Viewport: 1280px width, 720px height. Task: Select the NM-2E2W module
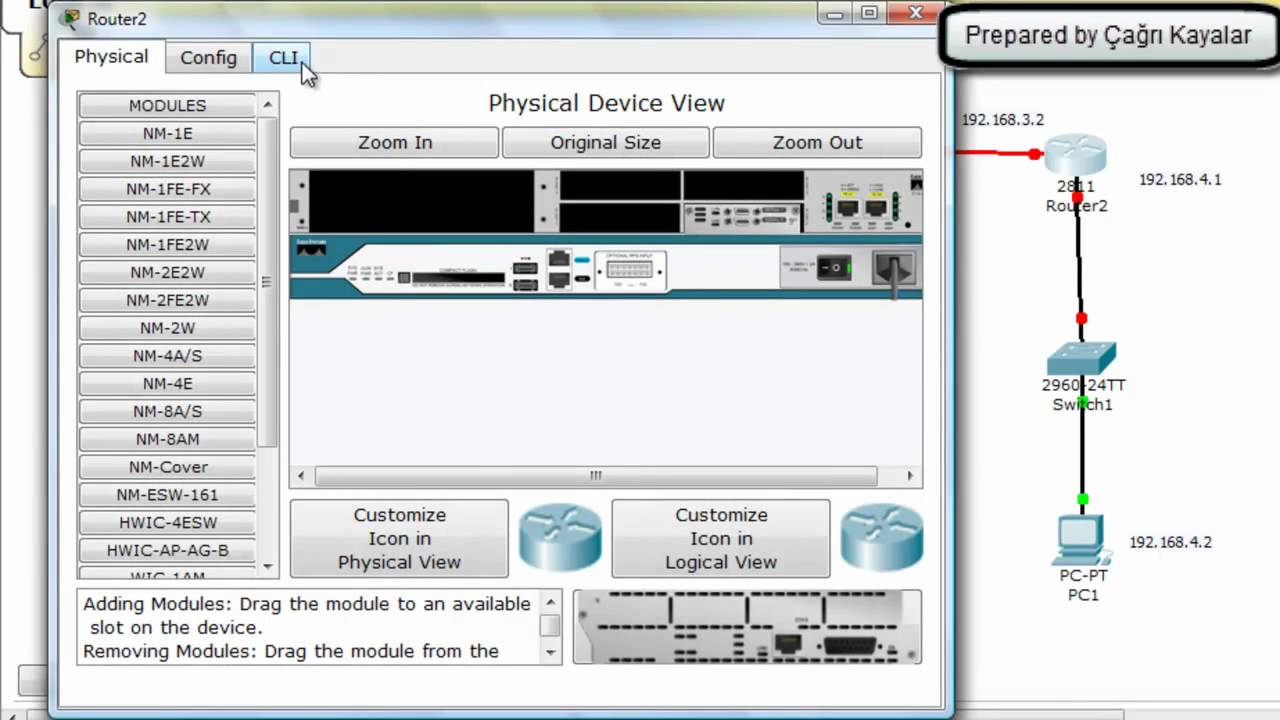pos(167,273)
